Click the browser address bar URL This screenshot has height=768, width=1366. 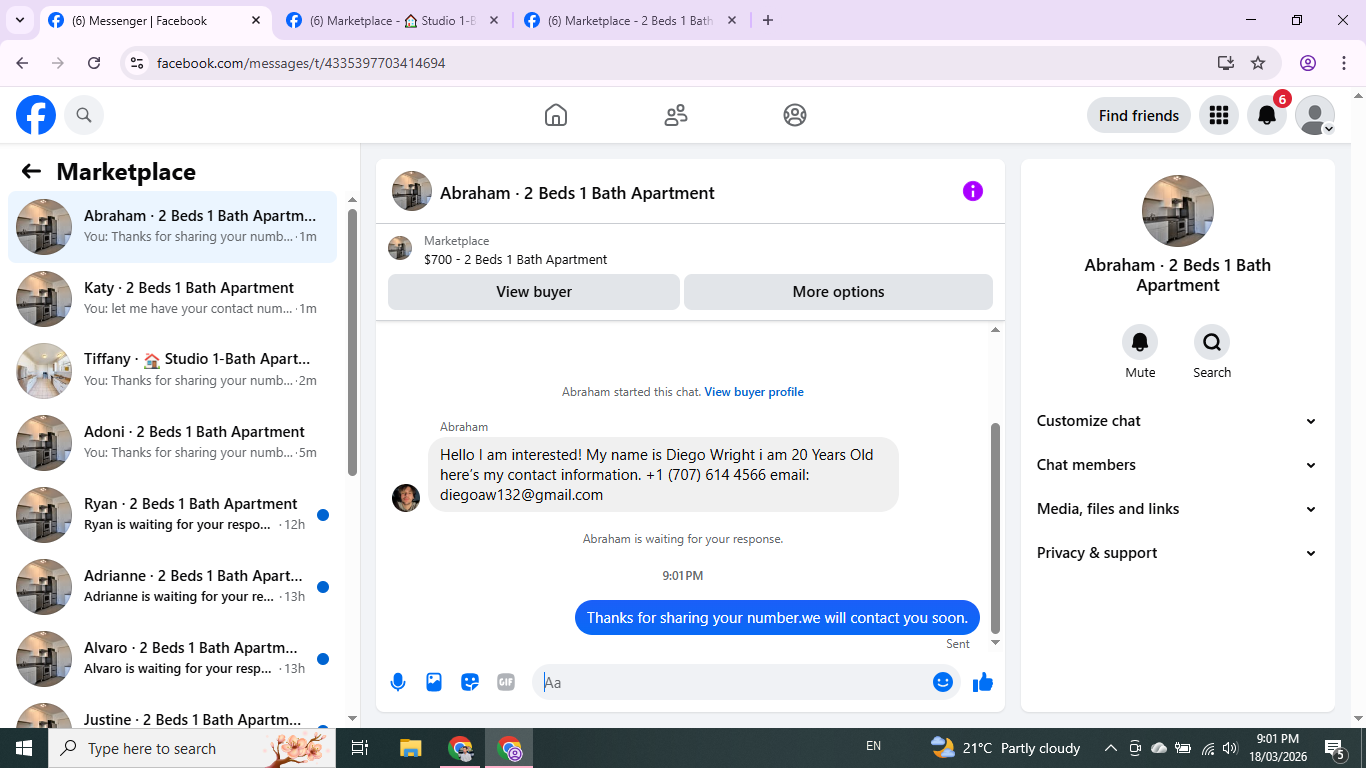301,63
